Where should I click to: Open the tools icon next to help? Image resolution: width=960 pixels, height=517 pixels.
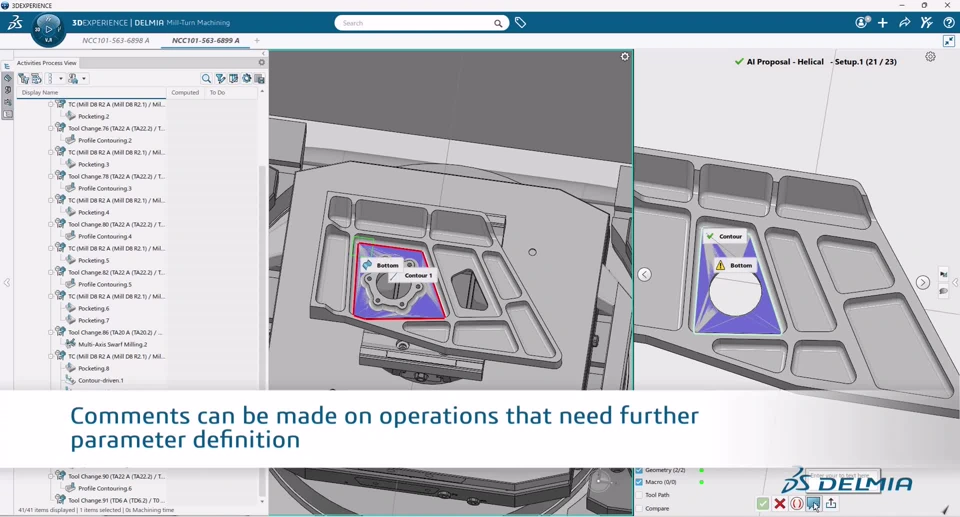[926, 23]
